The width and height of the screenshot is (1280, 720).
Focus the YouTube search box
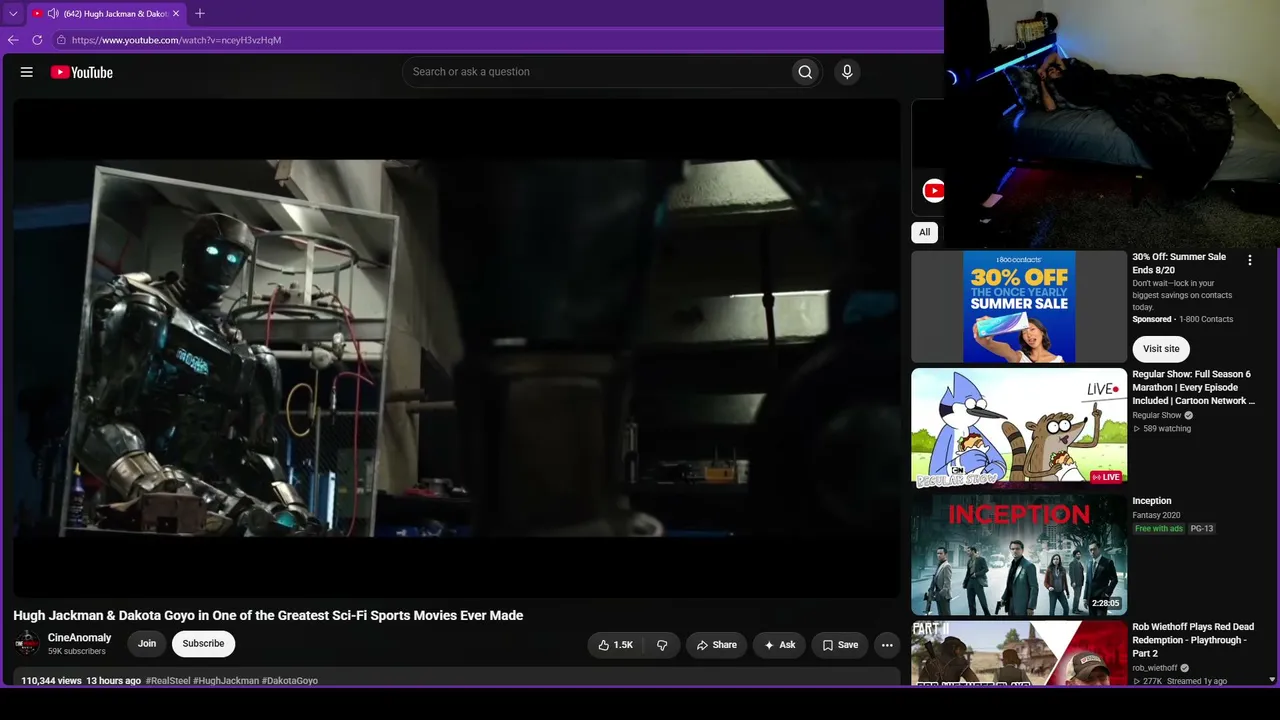596,72
